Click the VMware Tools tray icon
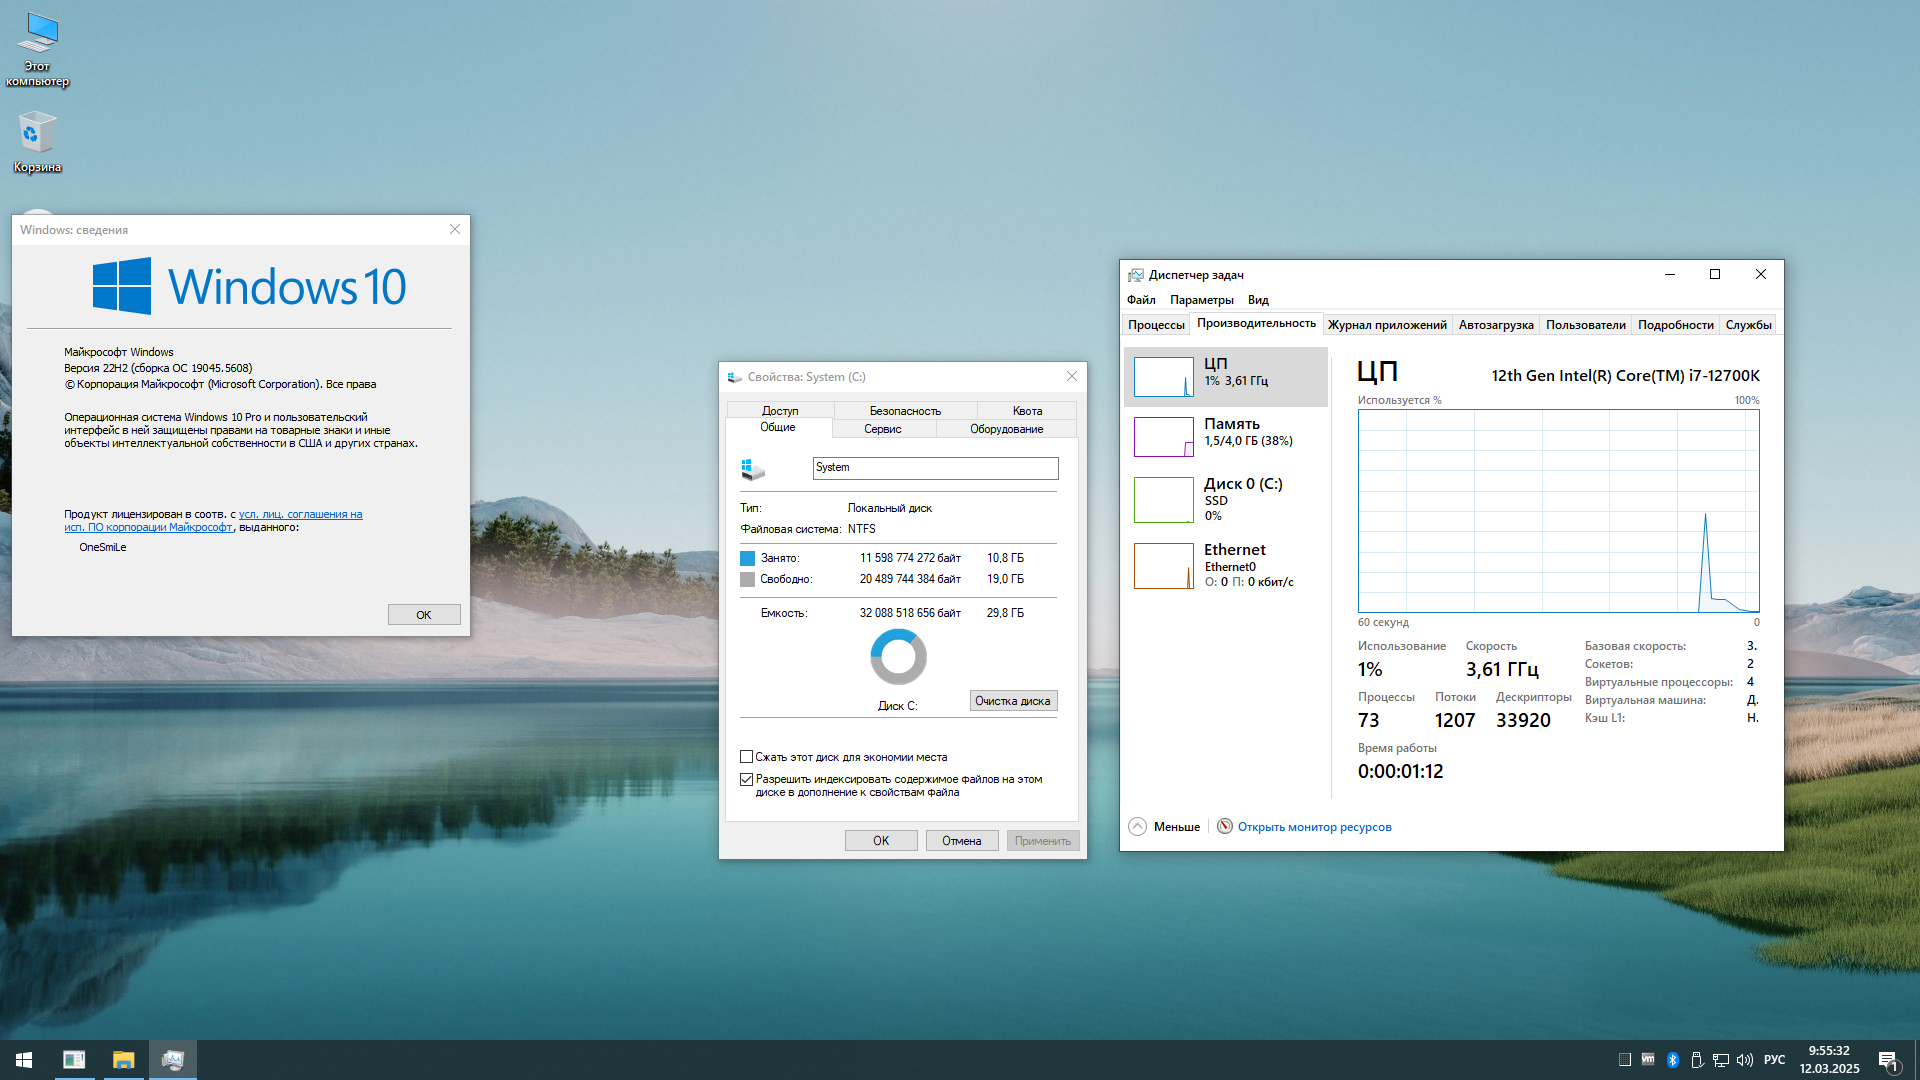 [1648, 1060]
